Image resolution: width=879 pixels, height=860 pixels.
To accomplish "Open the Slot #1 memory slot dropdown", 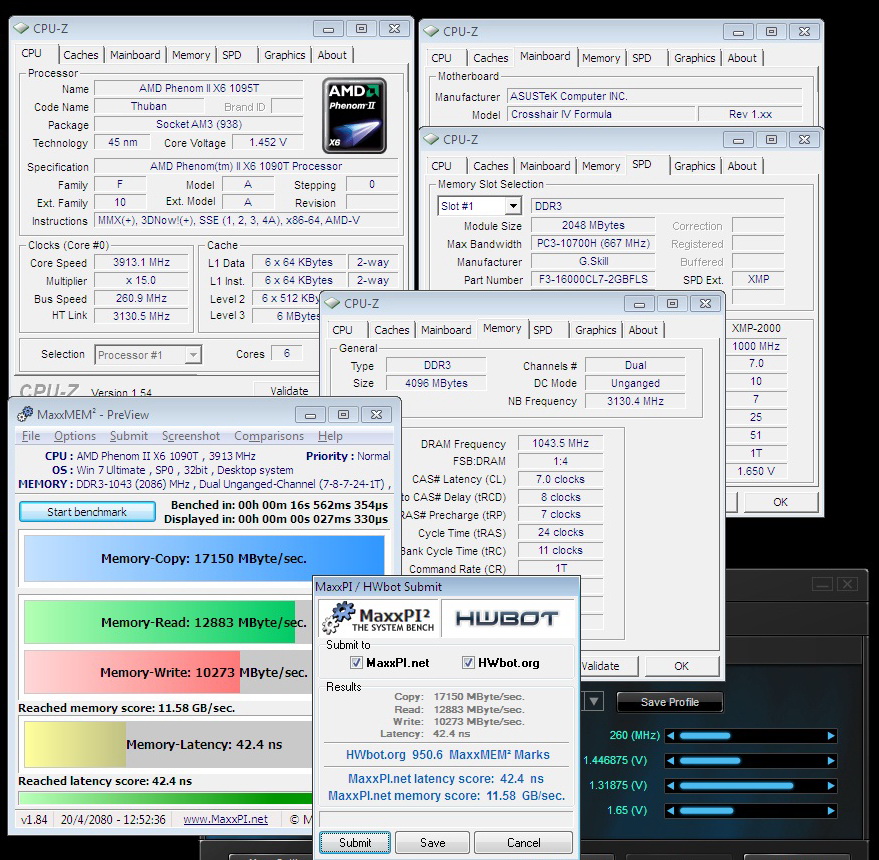I will coord(512,206).
